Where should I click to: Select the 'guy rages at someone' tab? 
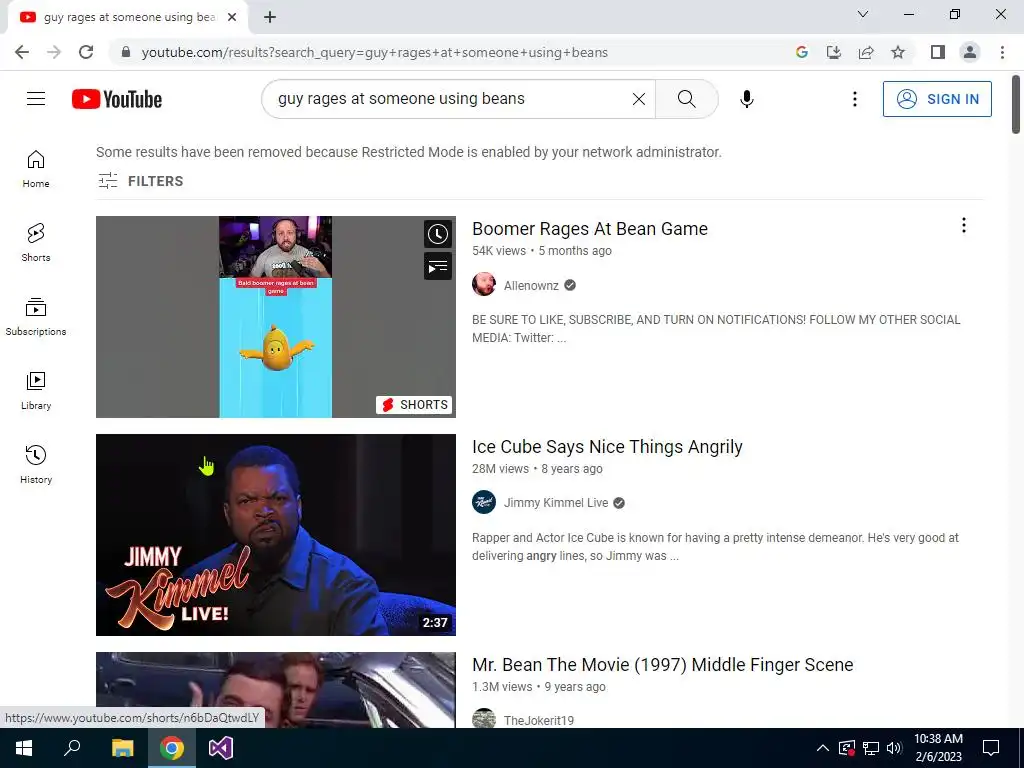click(128, 17)
